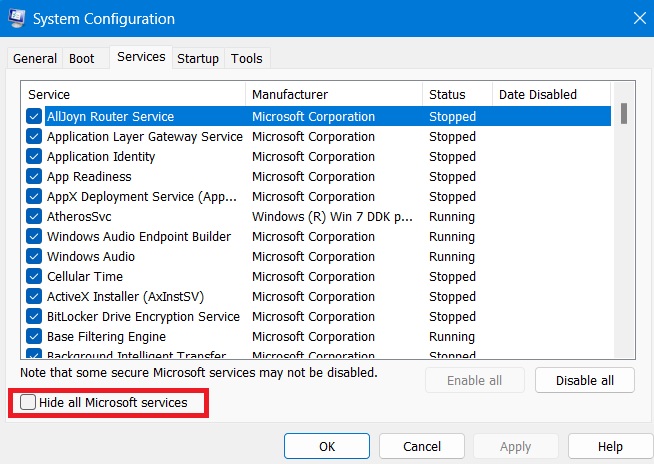Viewport: 654px width, 464px height.
Task: Click Microsoft Corporation cell for Windows Audio
Action: point(314,257)
